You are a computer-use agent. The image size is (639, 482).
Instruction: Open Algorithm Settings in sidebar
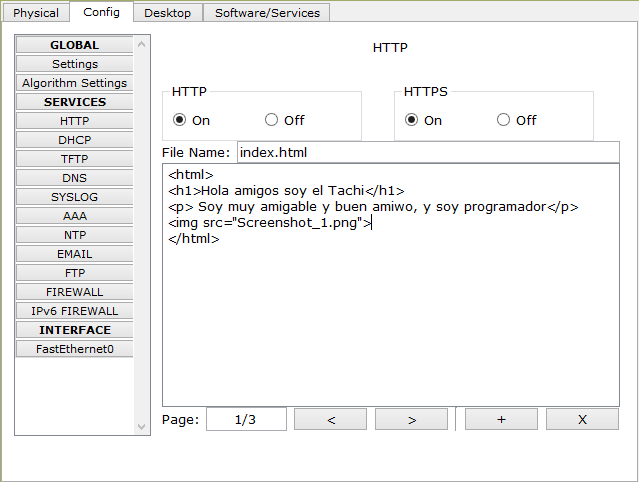75,83
